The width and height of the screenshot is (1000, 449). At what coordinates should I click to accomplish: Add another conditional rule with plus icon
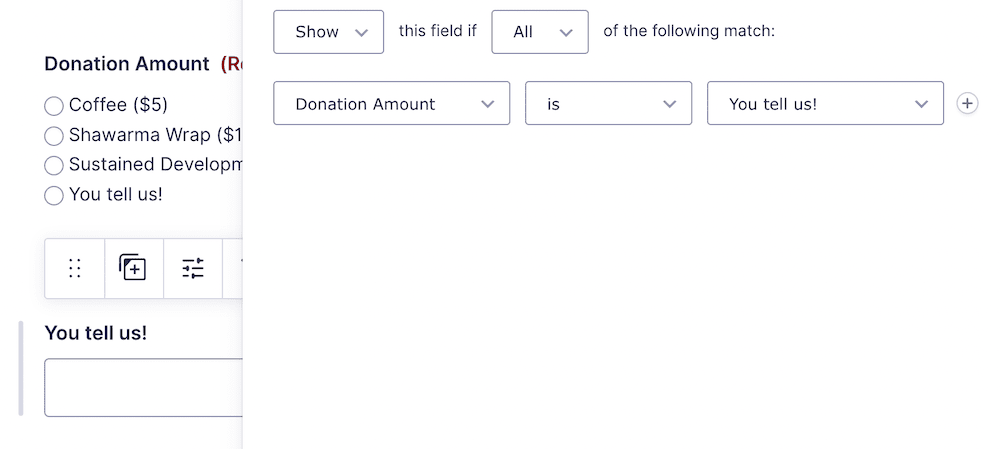click(x=967, y=103)
